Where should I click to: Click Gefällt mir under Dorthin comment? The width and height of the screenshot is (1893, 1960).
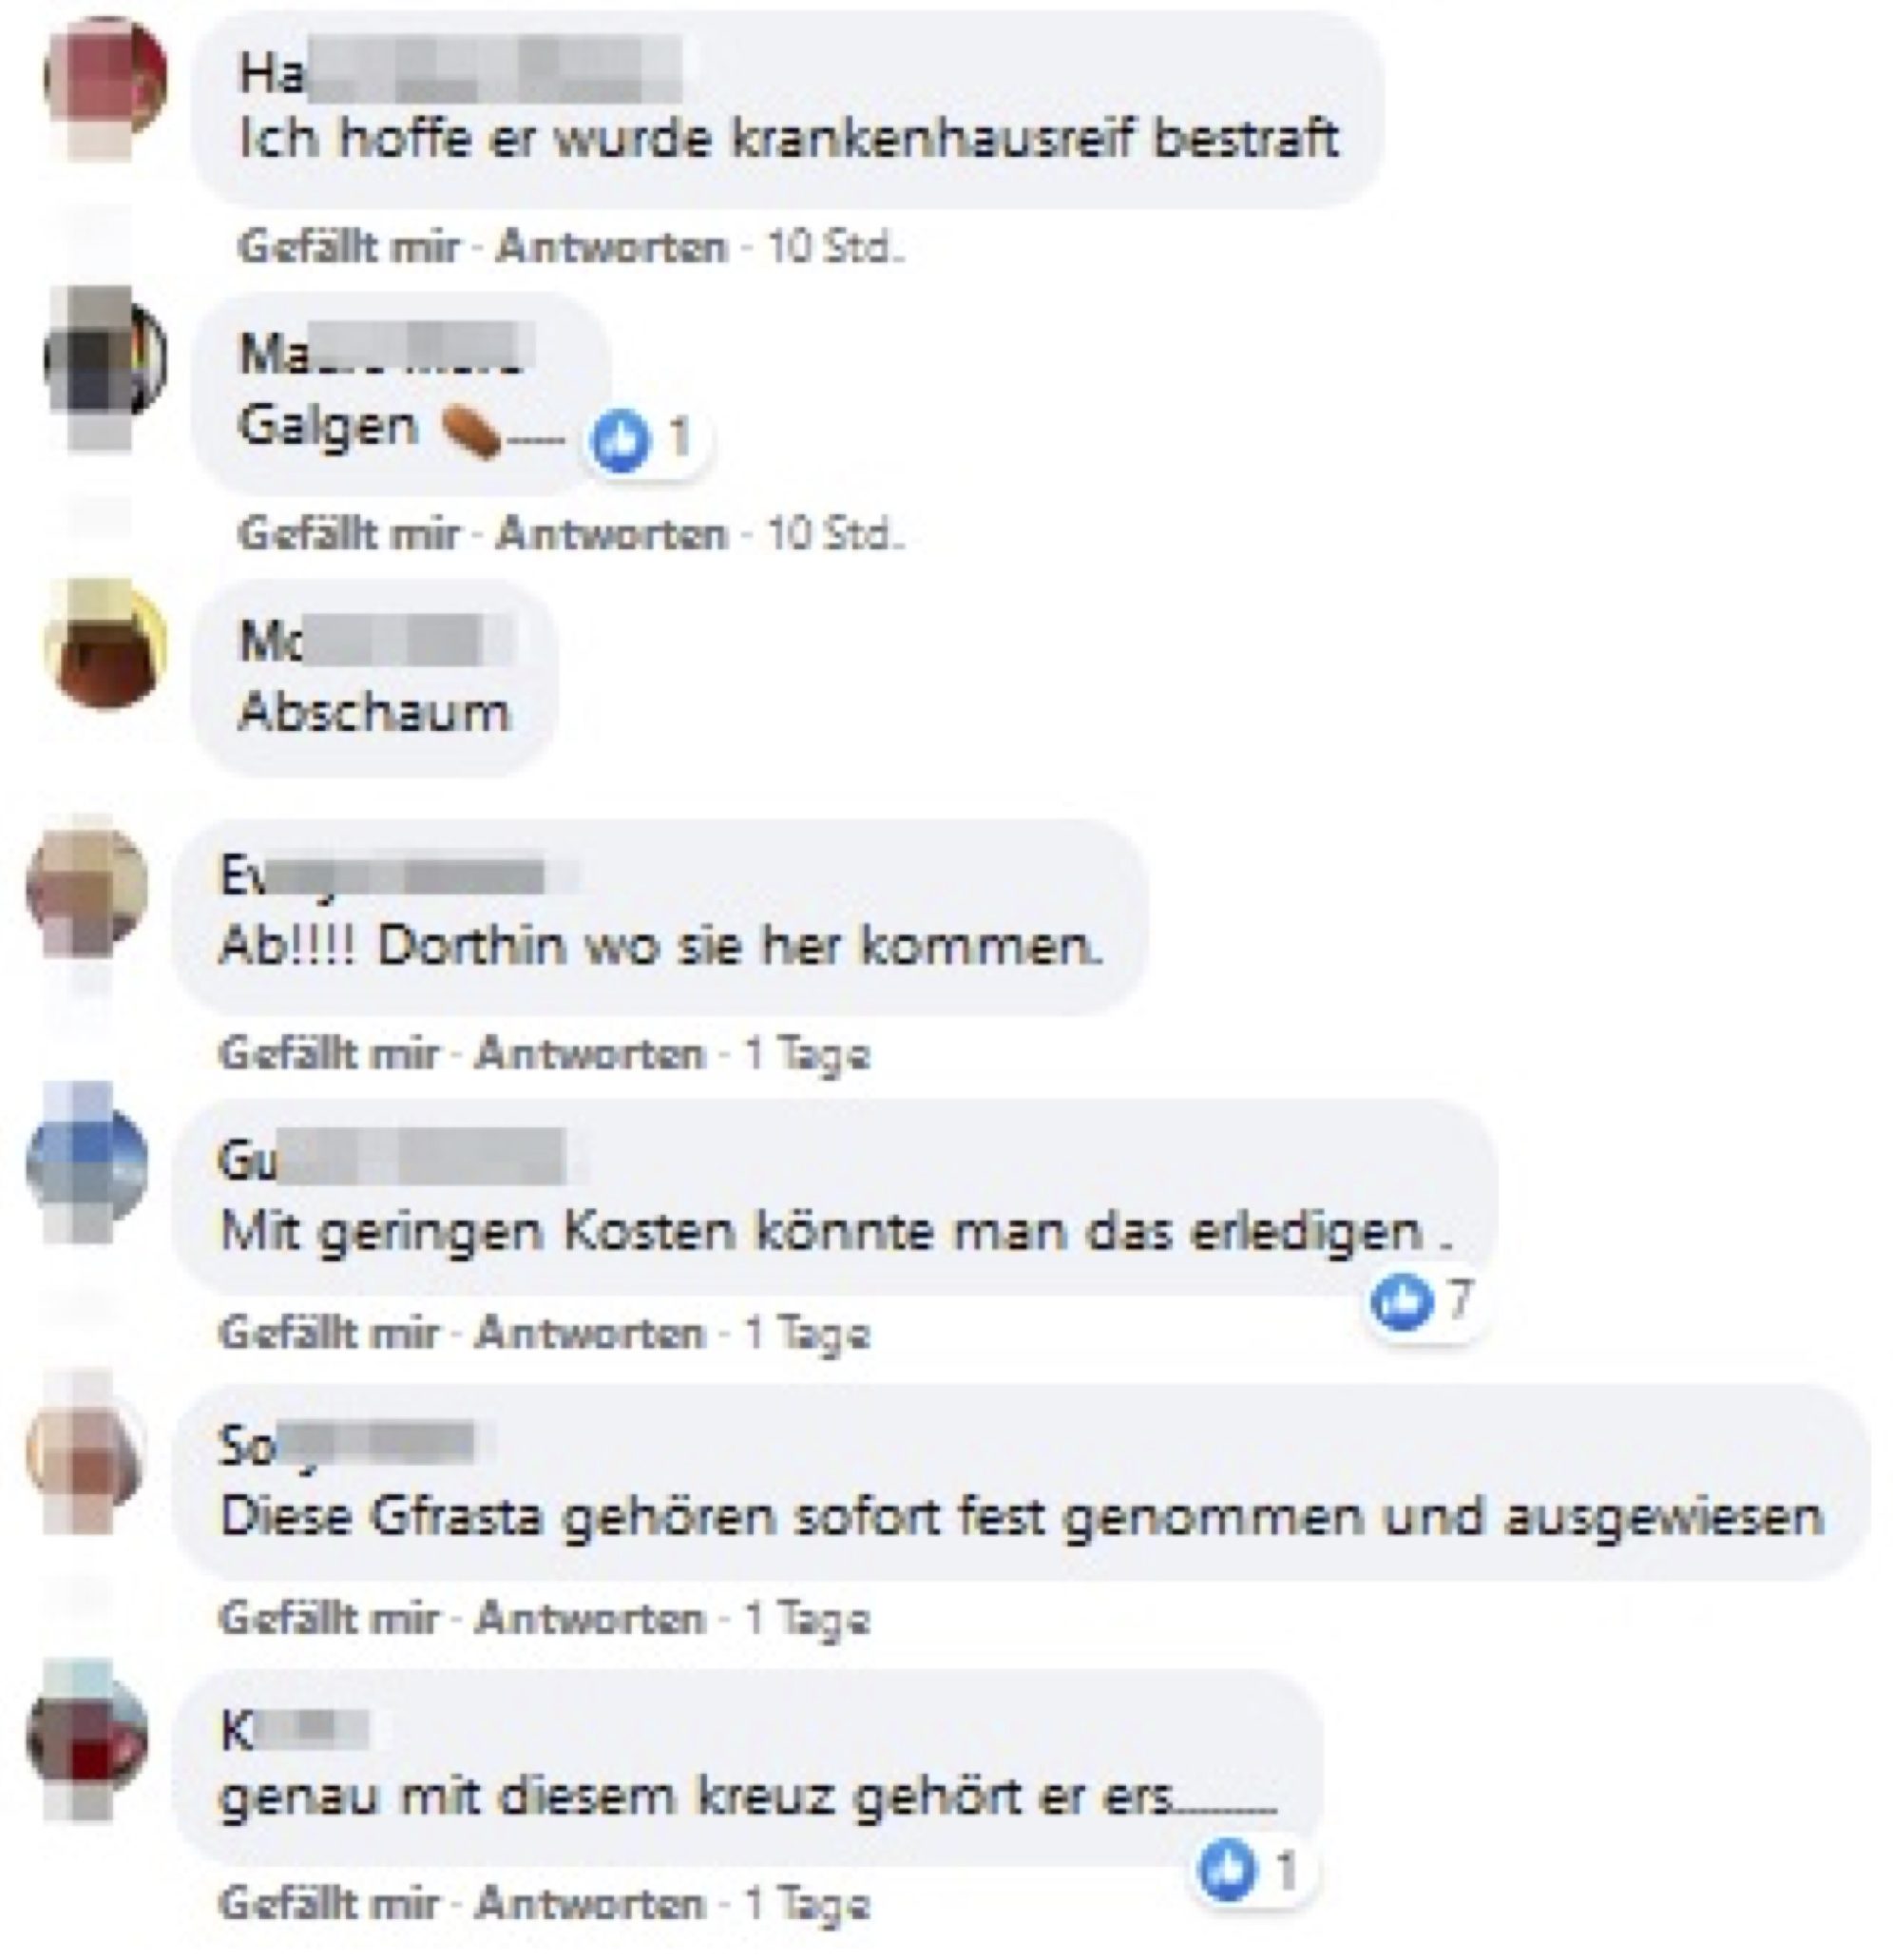coord(329,1053)
